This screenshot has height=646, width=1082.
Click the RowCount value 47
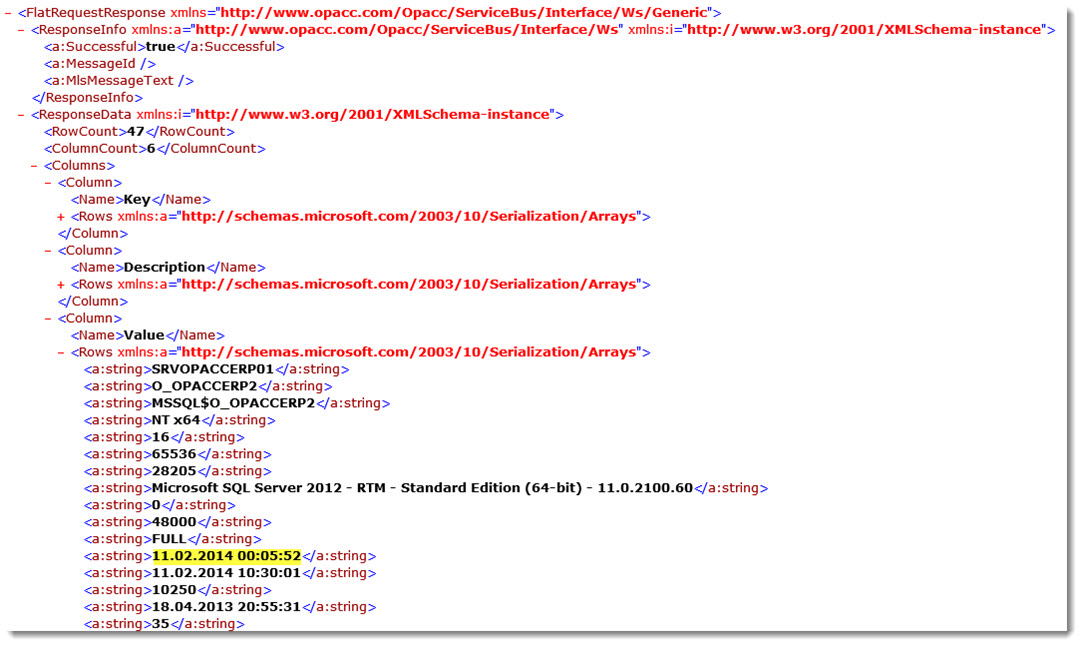(135, 131)
